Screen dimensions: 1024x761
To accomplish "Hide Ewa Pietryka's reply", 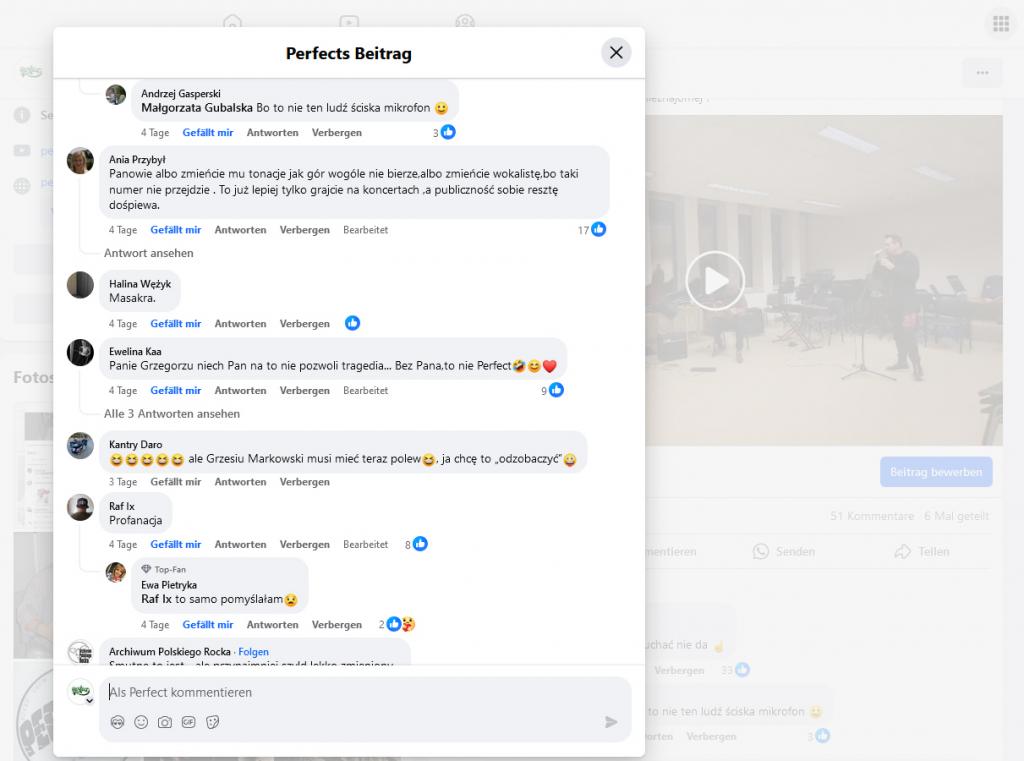I will [x=336, y=625].
